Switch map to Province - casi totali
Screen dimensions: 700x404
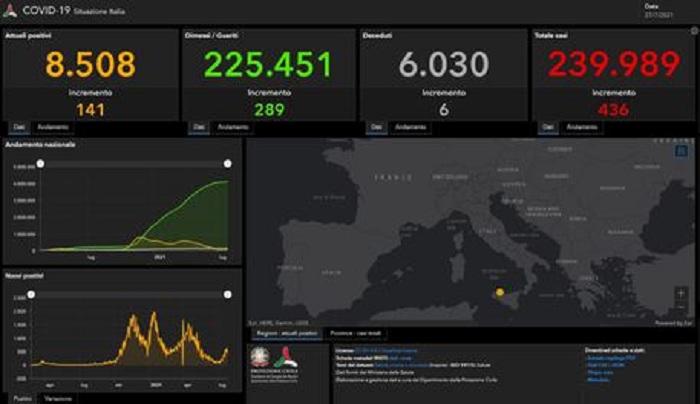[355, 333]
